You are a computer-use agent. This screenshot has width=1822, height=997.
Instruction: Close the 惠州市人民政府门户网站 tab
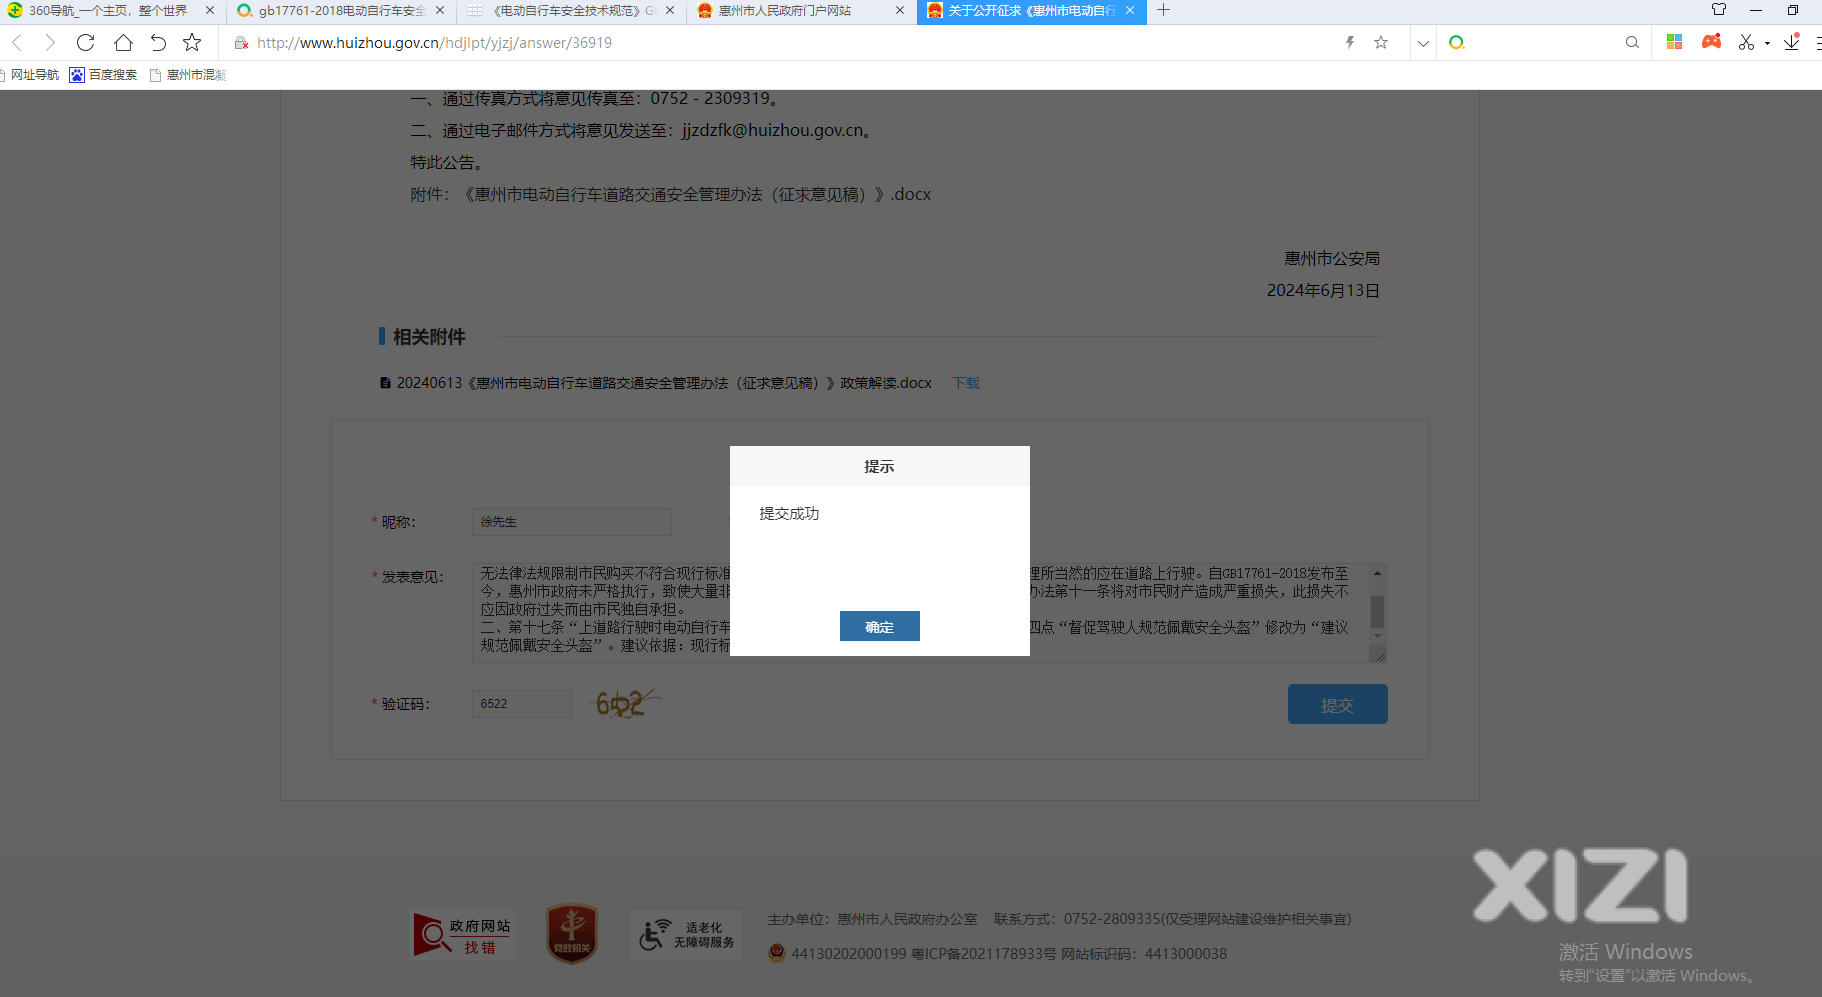[x=900, y=10]
